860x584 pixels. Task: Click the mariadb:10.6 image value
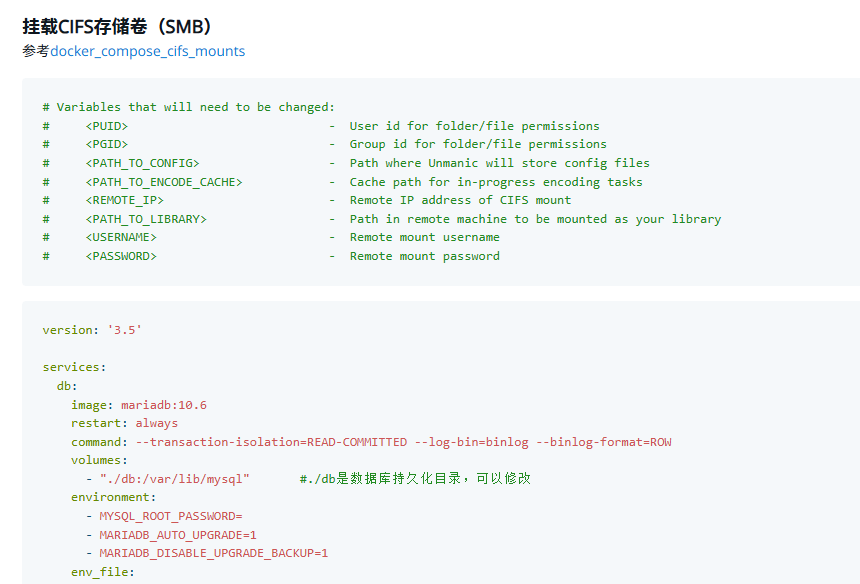164,405
